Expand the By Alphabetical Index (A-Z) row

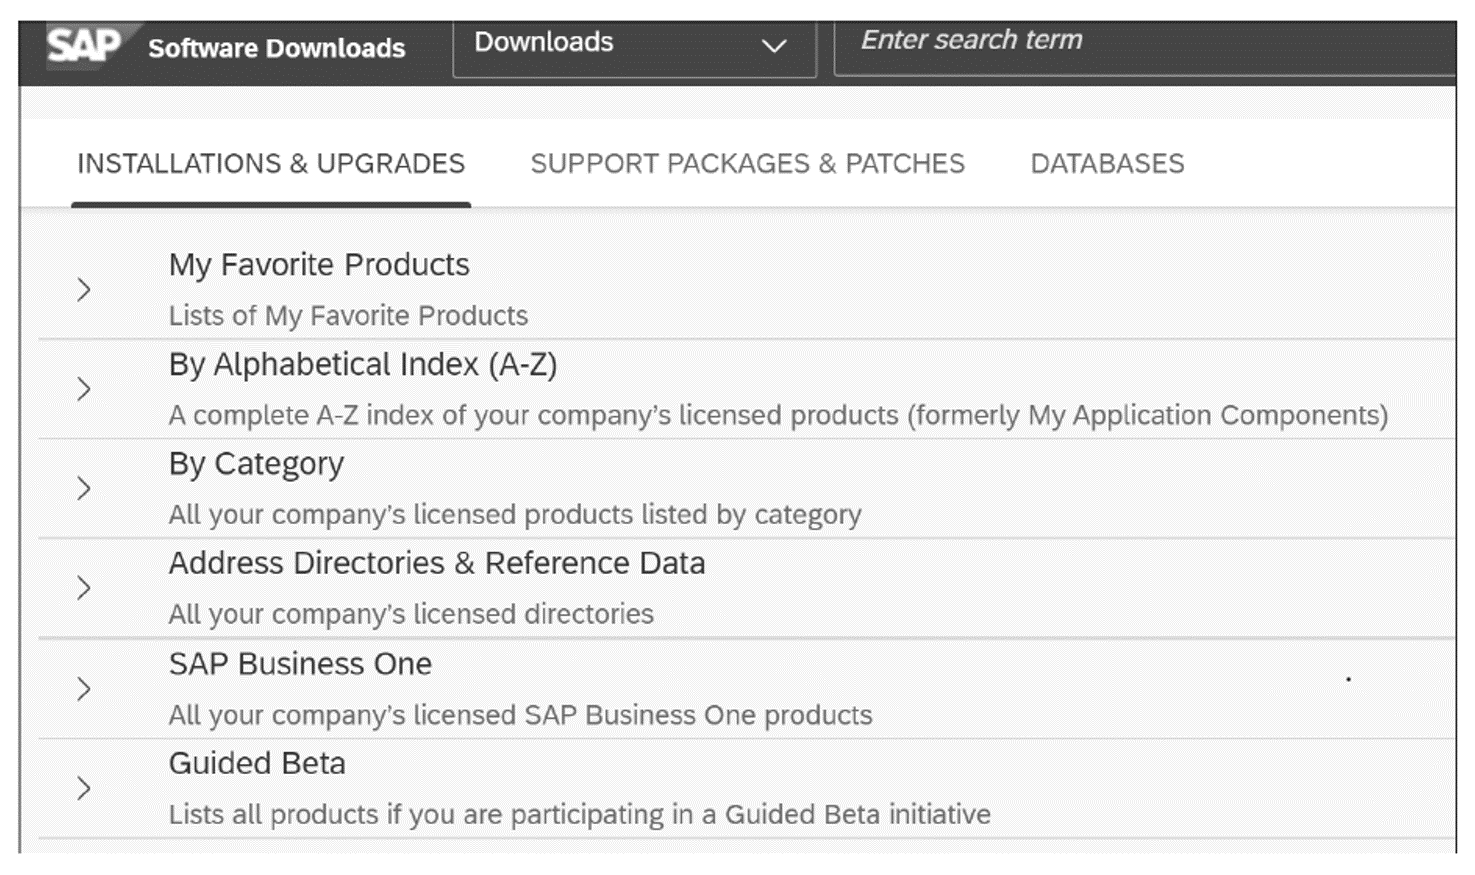[82, 389]
